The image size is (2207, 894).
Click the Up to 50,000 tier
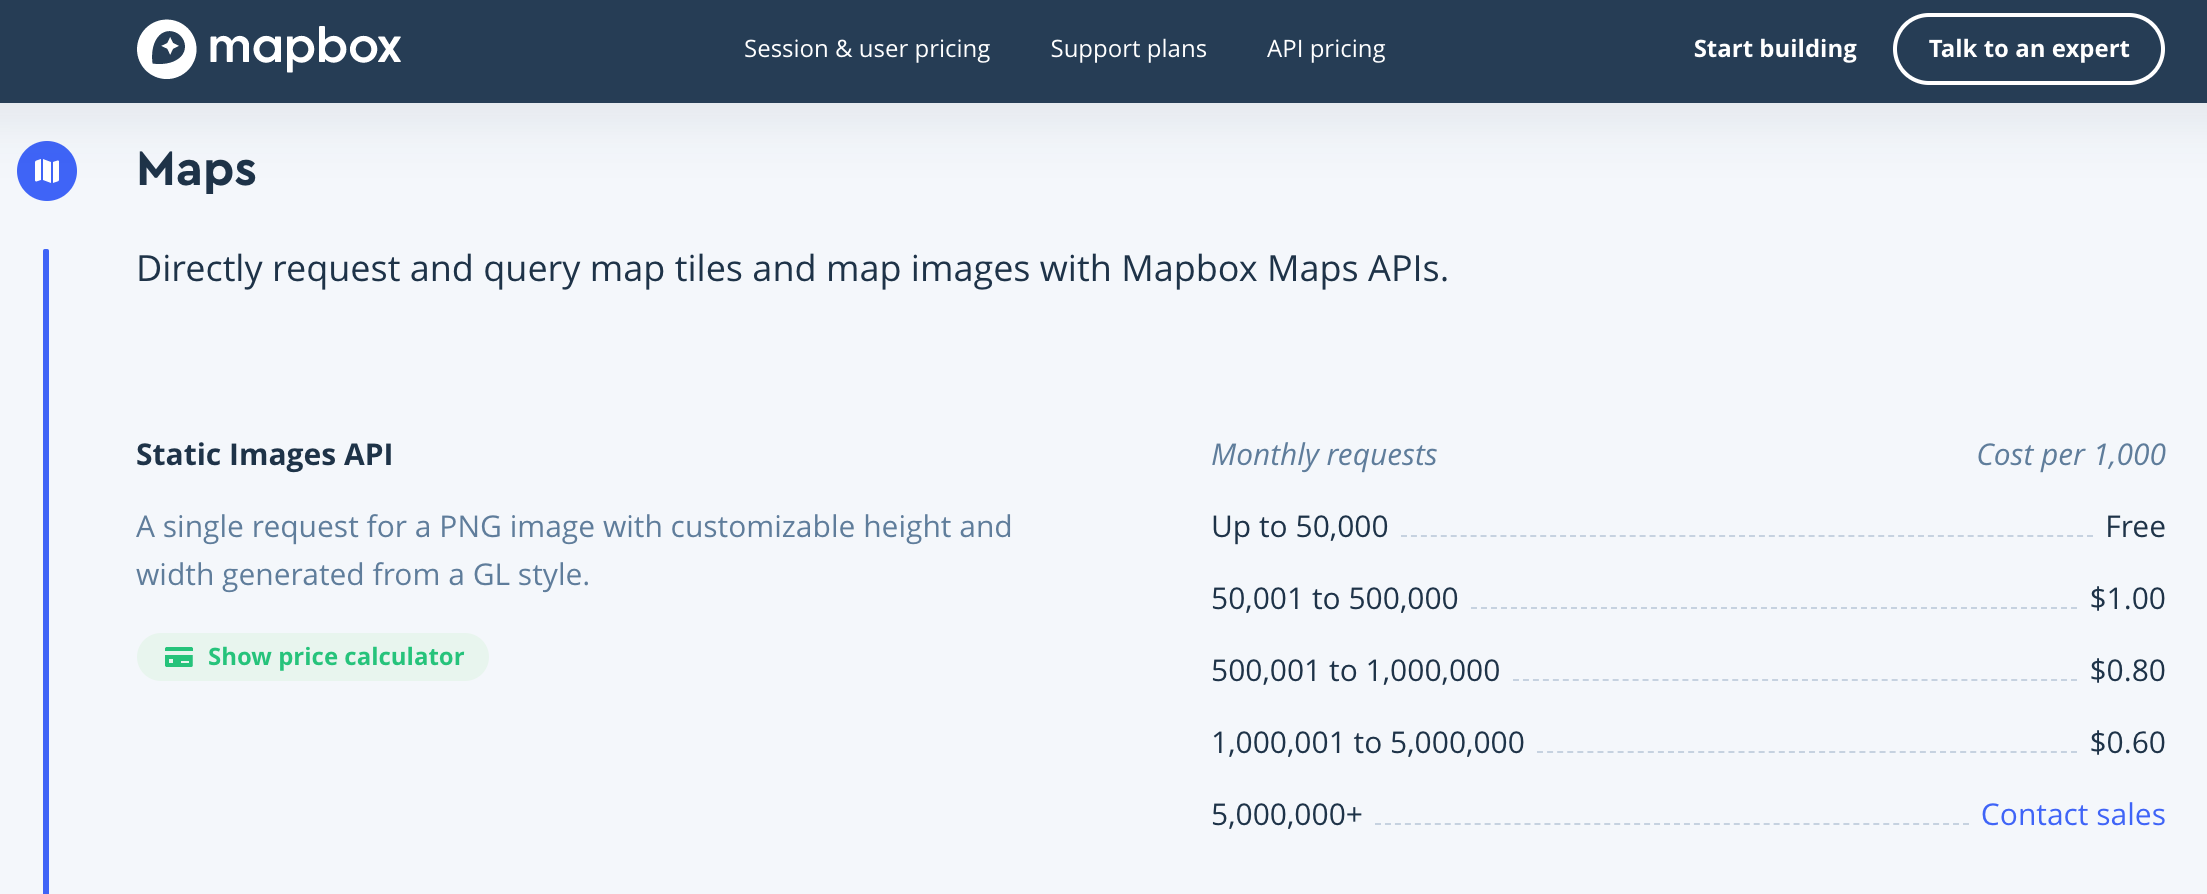(x=1299, y=526)
